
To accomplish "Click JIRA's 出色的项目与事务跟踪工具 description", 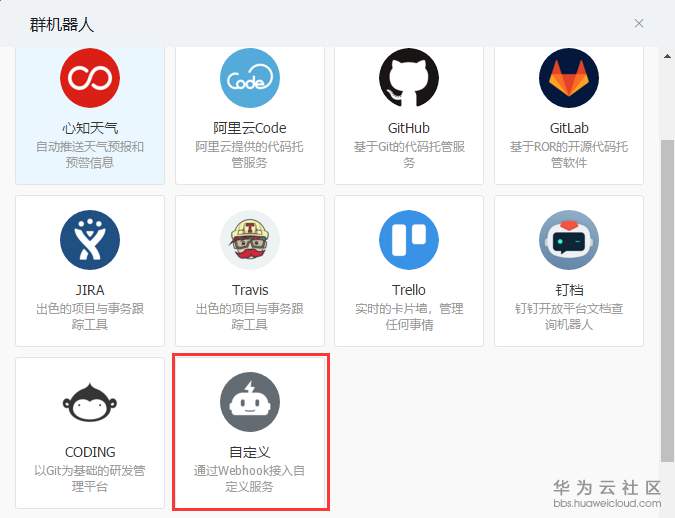I will coord(90,316).
